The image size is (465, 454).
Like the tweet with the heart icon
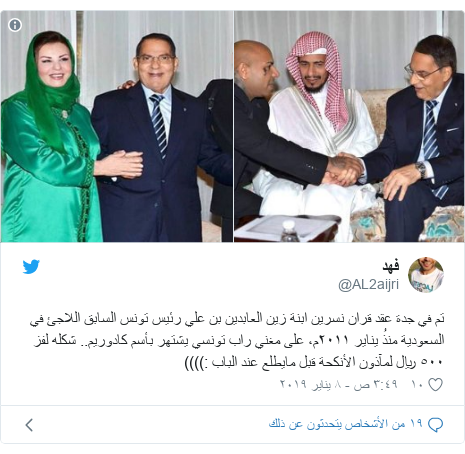tap(435, 385)
